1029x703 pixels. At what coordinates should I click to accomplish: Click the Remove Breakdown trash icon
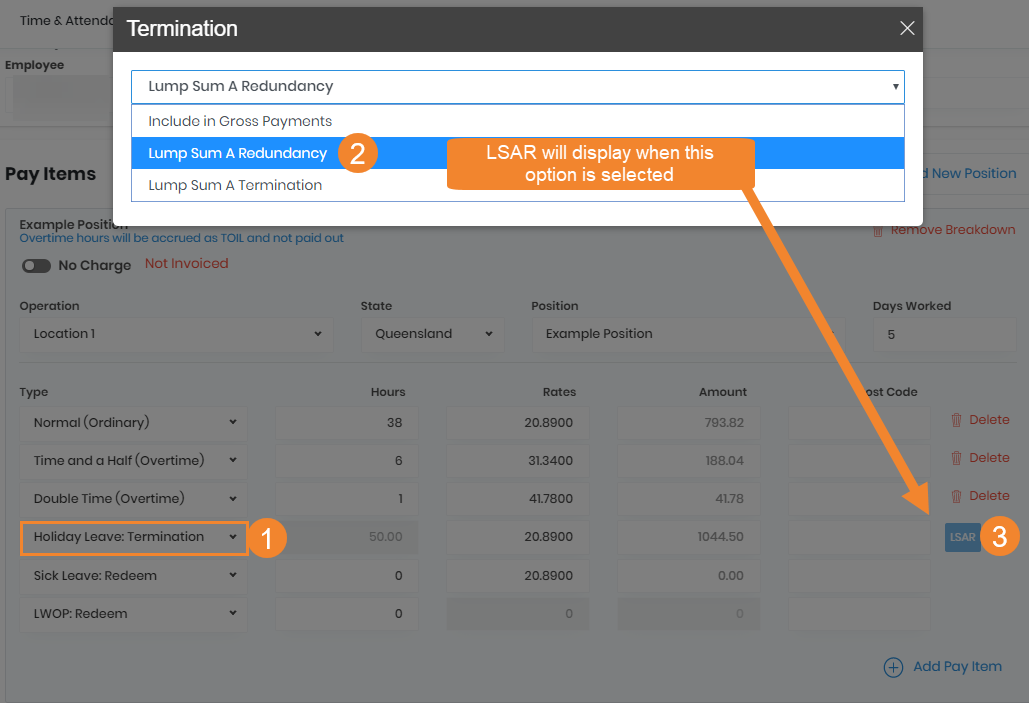[x=878, y=230]
